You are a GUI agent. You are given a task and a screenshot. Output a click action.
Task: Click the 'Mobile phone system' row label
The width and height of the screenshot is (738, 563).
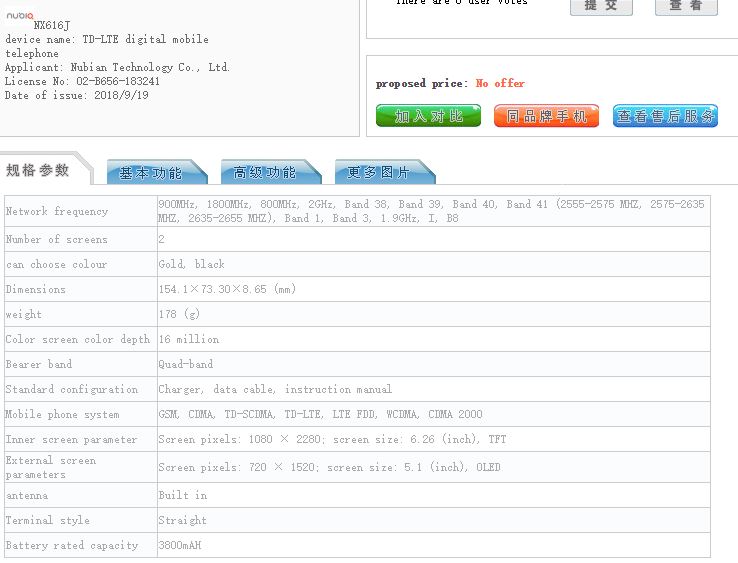pos(63,414)
